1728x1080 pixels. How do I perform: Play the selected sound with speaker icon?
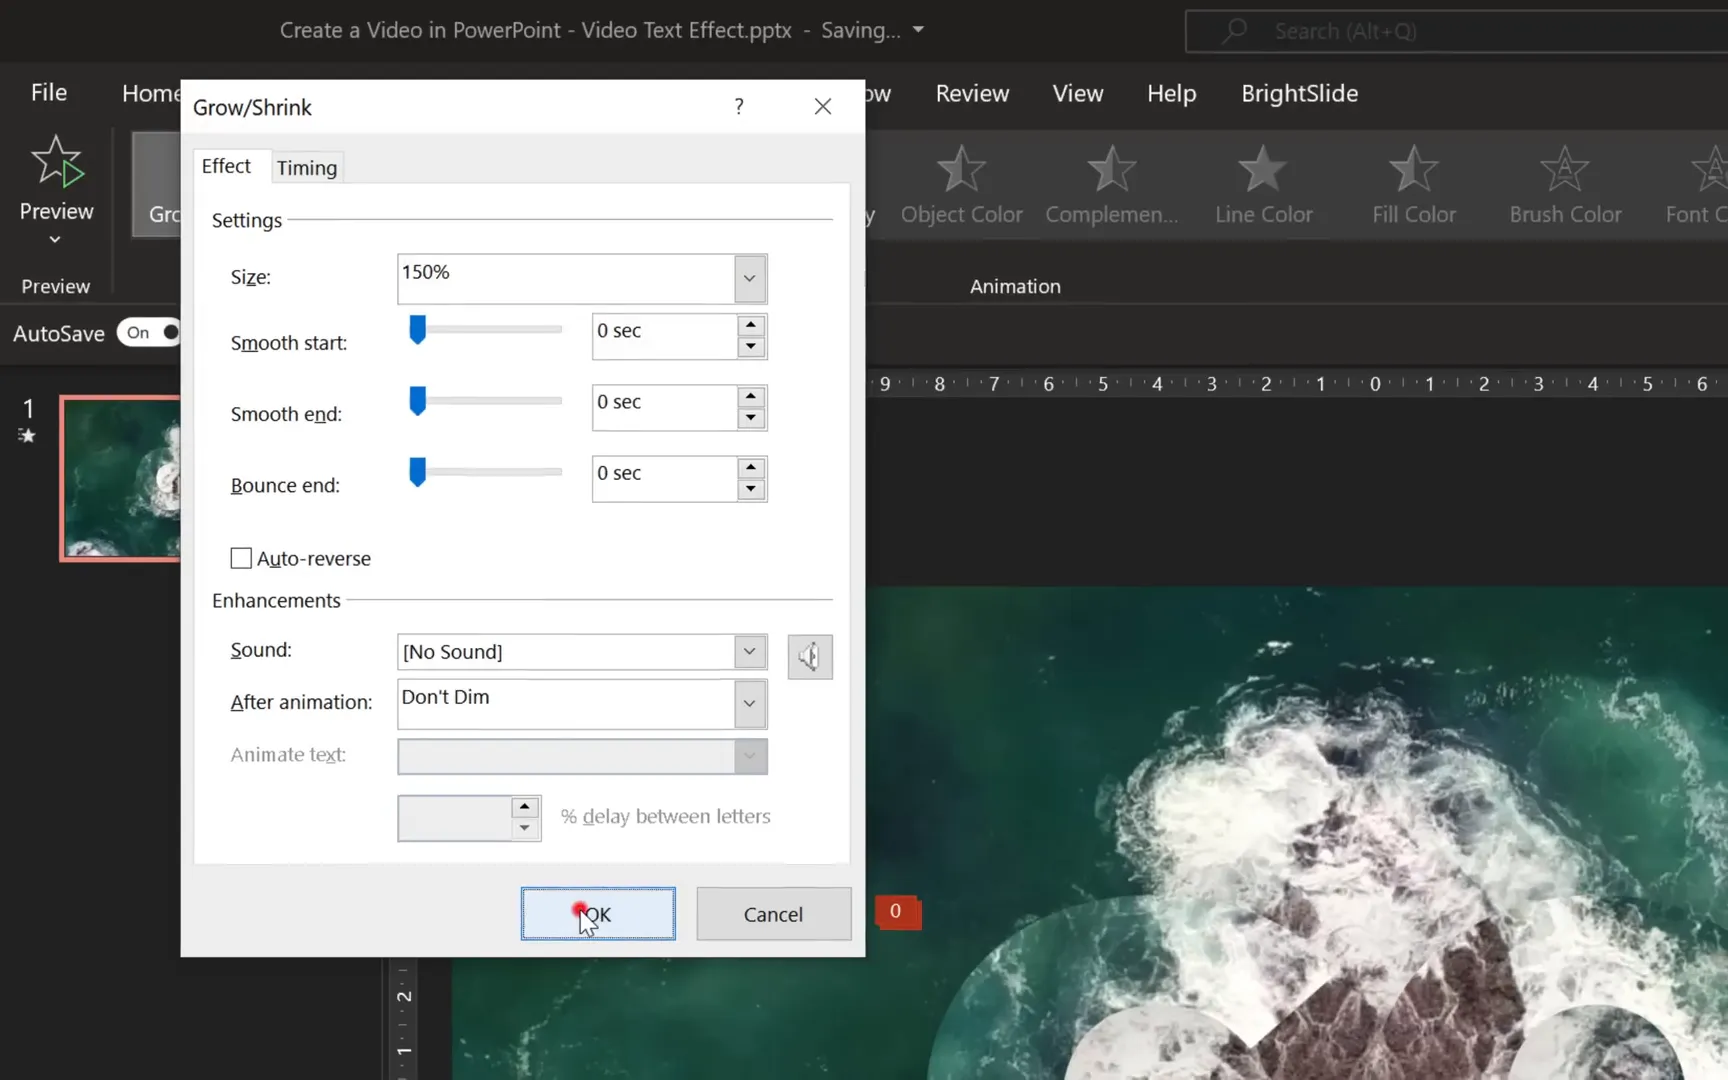point(809,656)
